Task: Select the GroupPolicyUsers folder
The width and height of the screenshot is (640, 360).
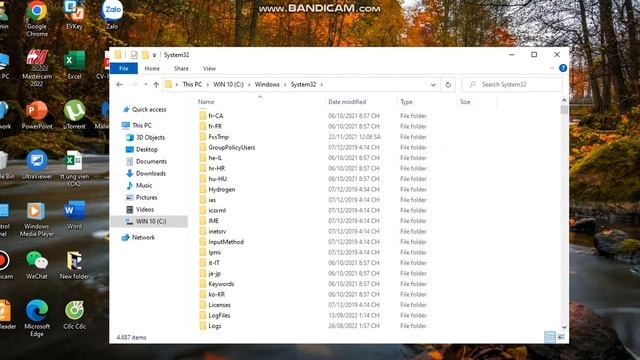Action: (x=231, y=147)
